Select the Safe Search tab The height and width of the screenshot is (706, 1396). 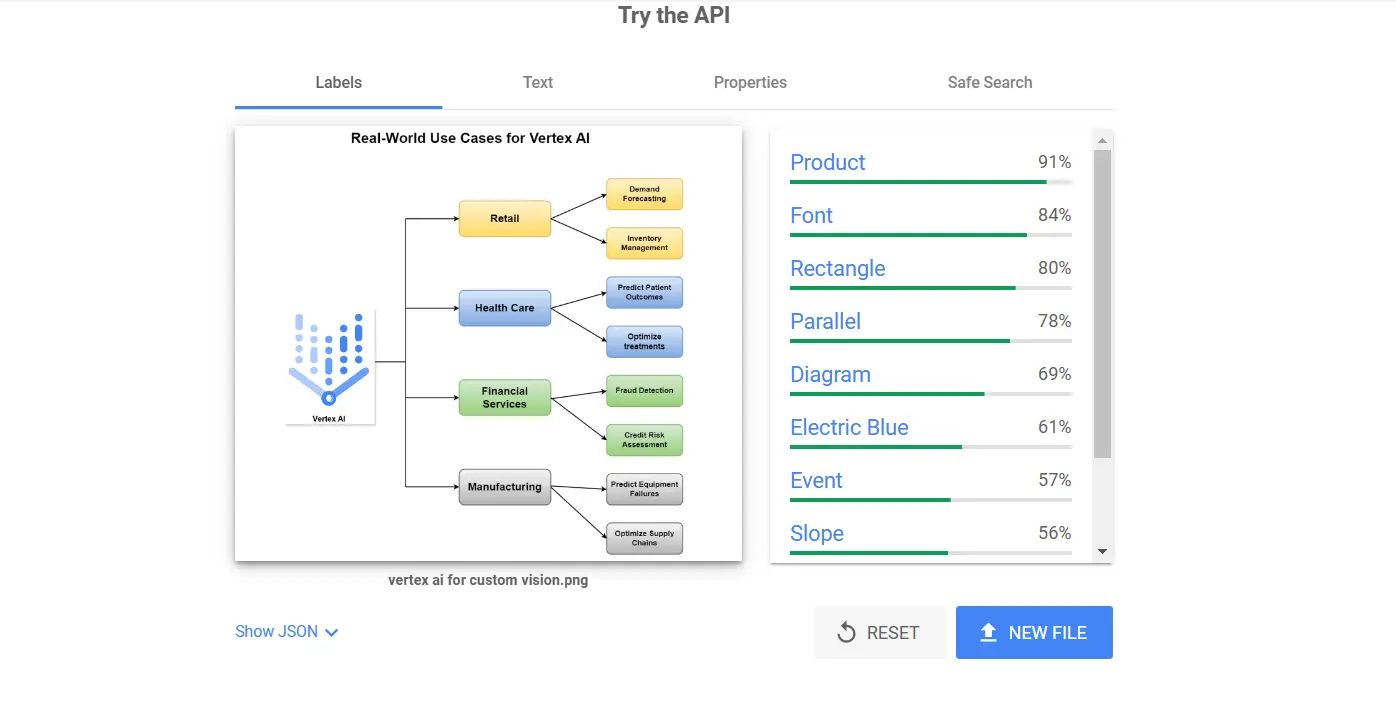989,83
